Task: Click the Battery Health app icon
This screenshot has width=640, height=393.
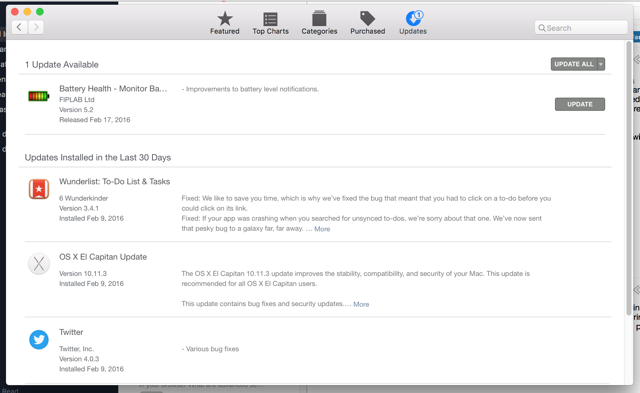Action: pyautogui.click(x=39, y=96)
